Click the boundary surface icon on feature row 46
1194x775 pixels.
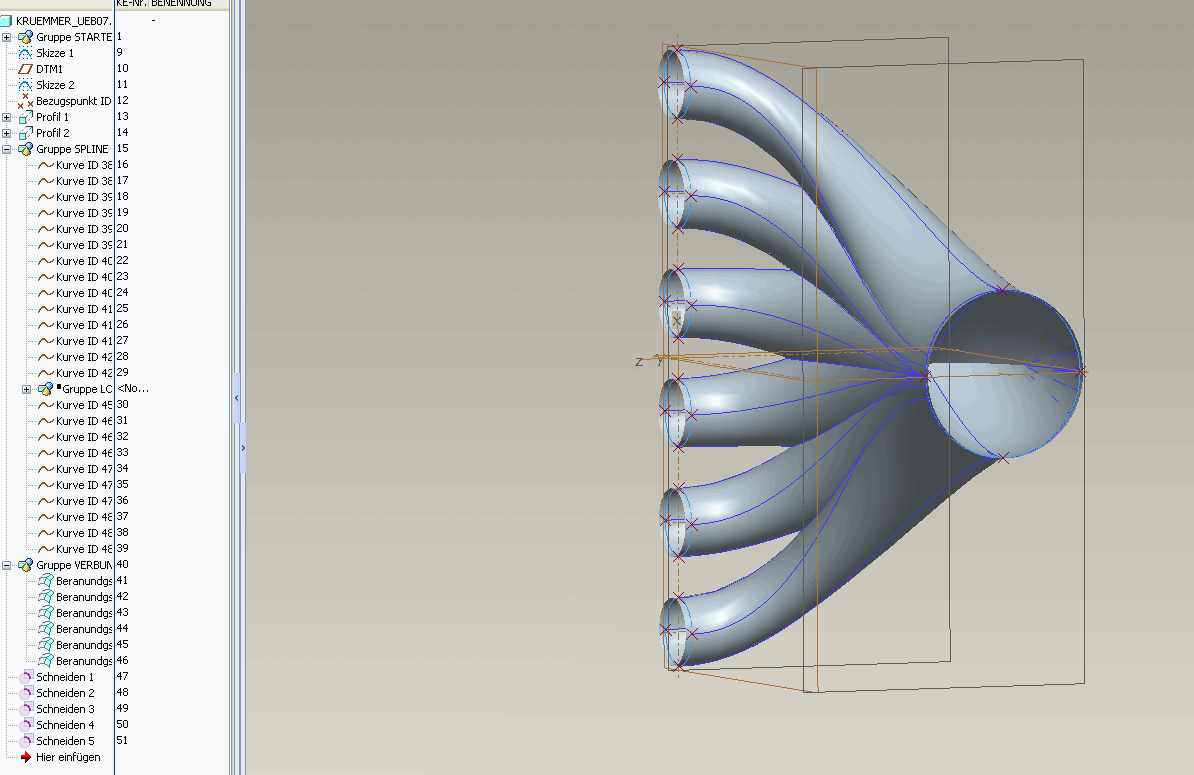[x=46, y=661]
